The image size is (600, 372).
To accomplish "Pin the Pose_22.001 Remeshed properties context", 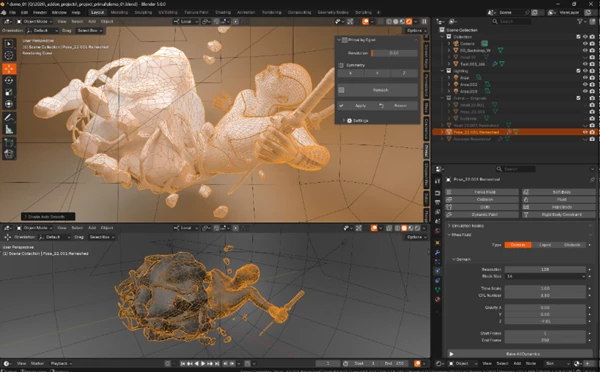I will pyautogui.click(x=592, y=179).
